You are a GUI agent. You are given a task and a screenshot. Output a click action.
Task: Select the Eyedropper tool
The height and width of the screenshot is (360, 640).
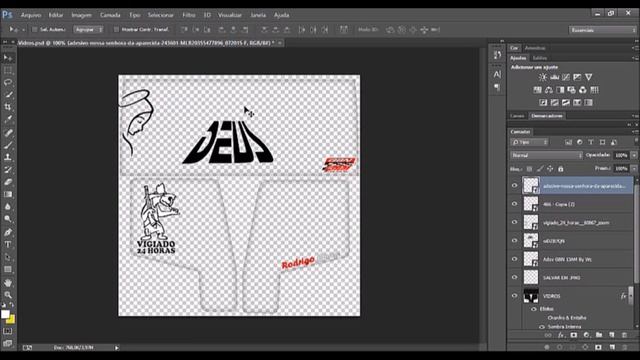[8, 119]
